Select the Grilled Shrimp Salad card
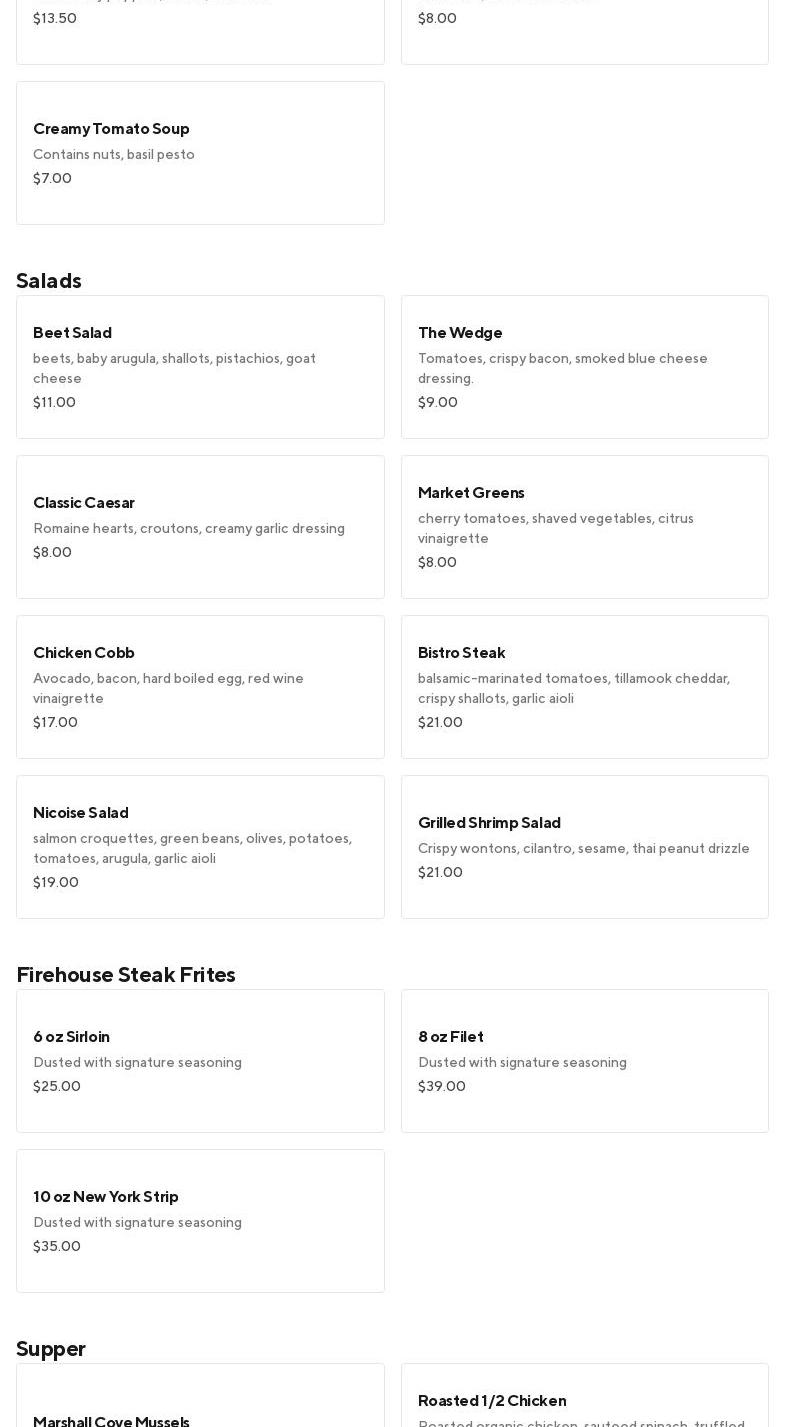Image resolution: width=785 pixels, height=1427 pixels. (x=584, y=847)
